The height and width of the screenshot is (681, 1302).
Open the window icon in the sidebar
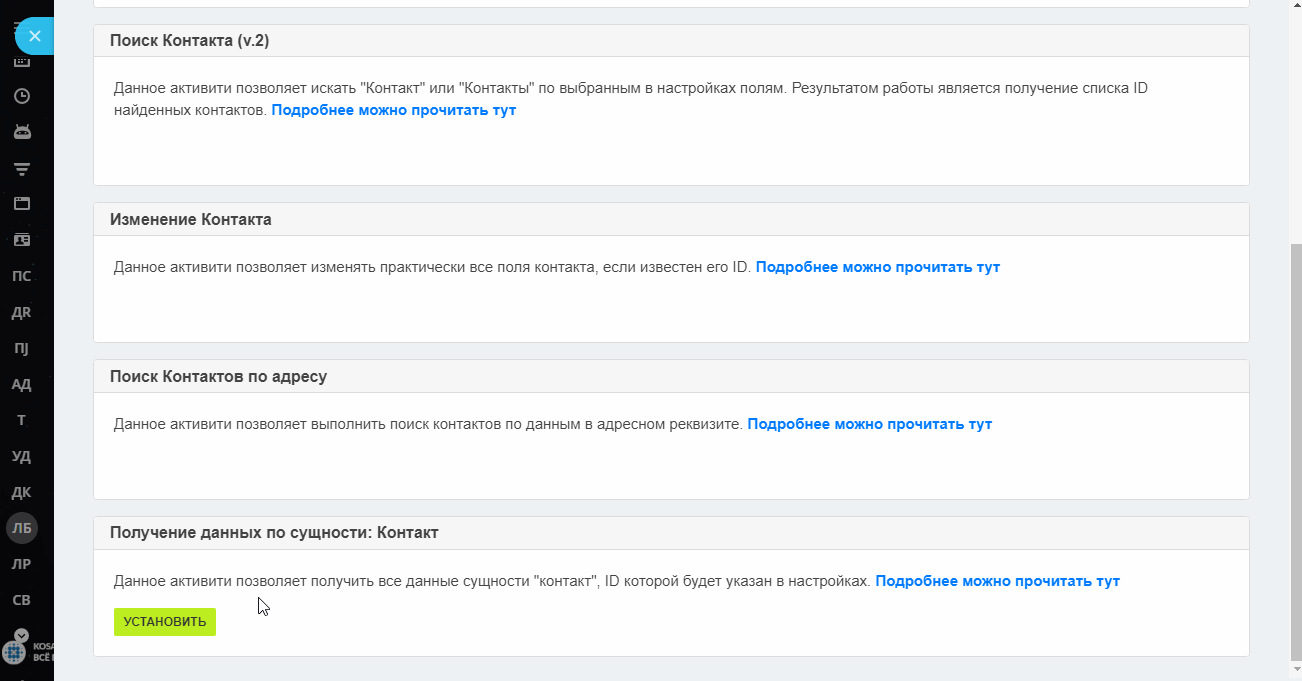coord(21,204)
